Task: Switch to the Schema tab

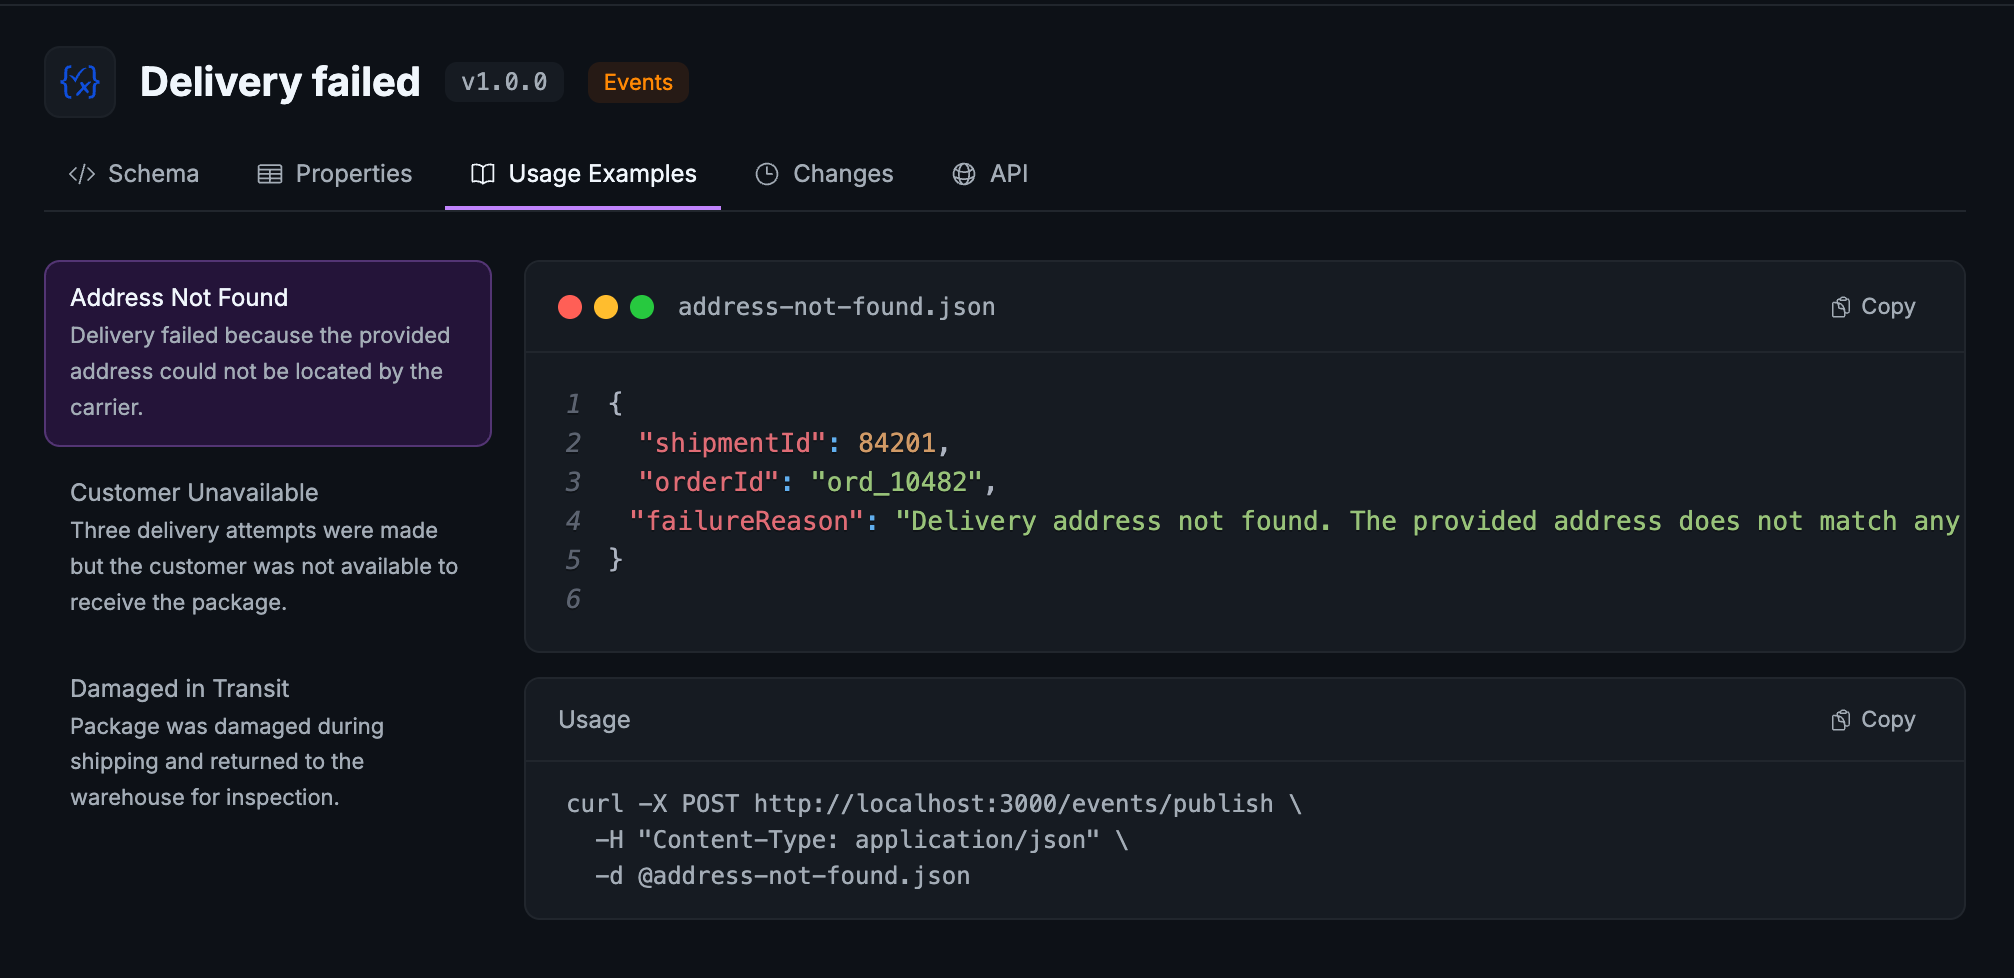Action: pyautogui.click(x=153, y=173)
